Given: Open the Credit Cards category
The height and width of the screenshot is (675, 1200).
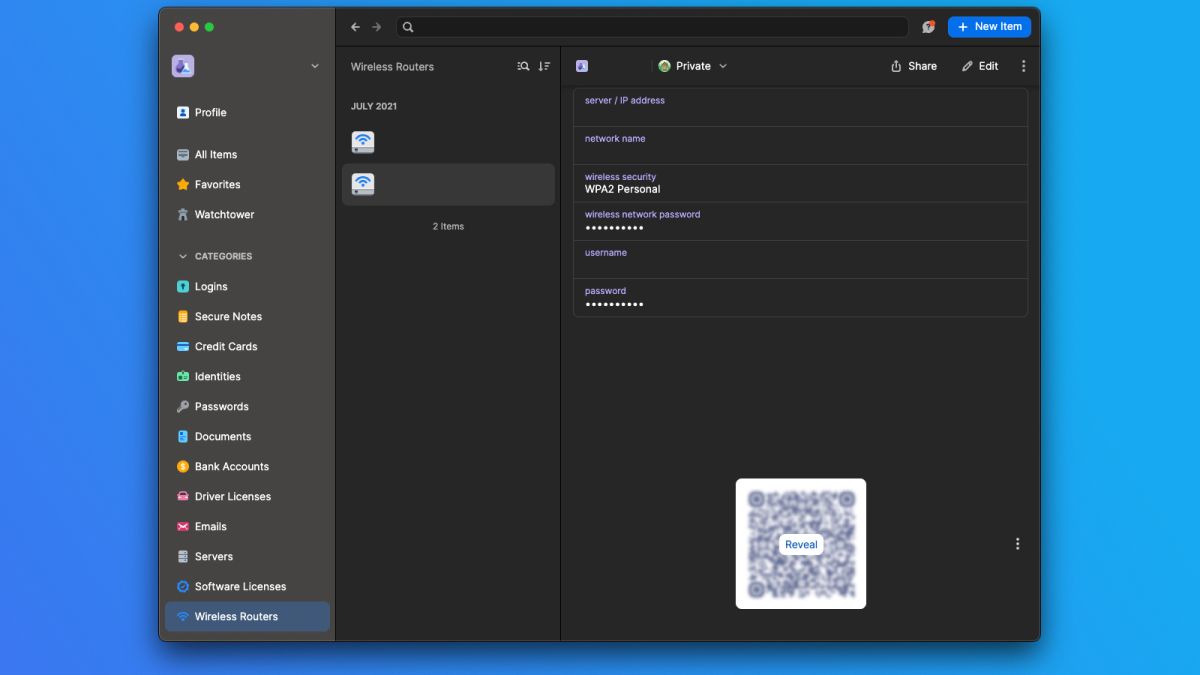Looking at the screenshot, I should point(226,346).
